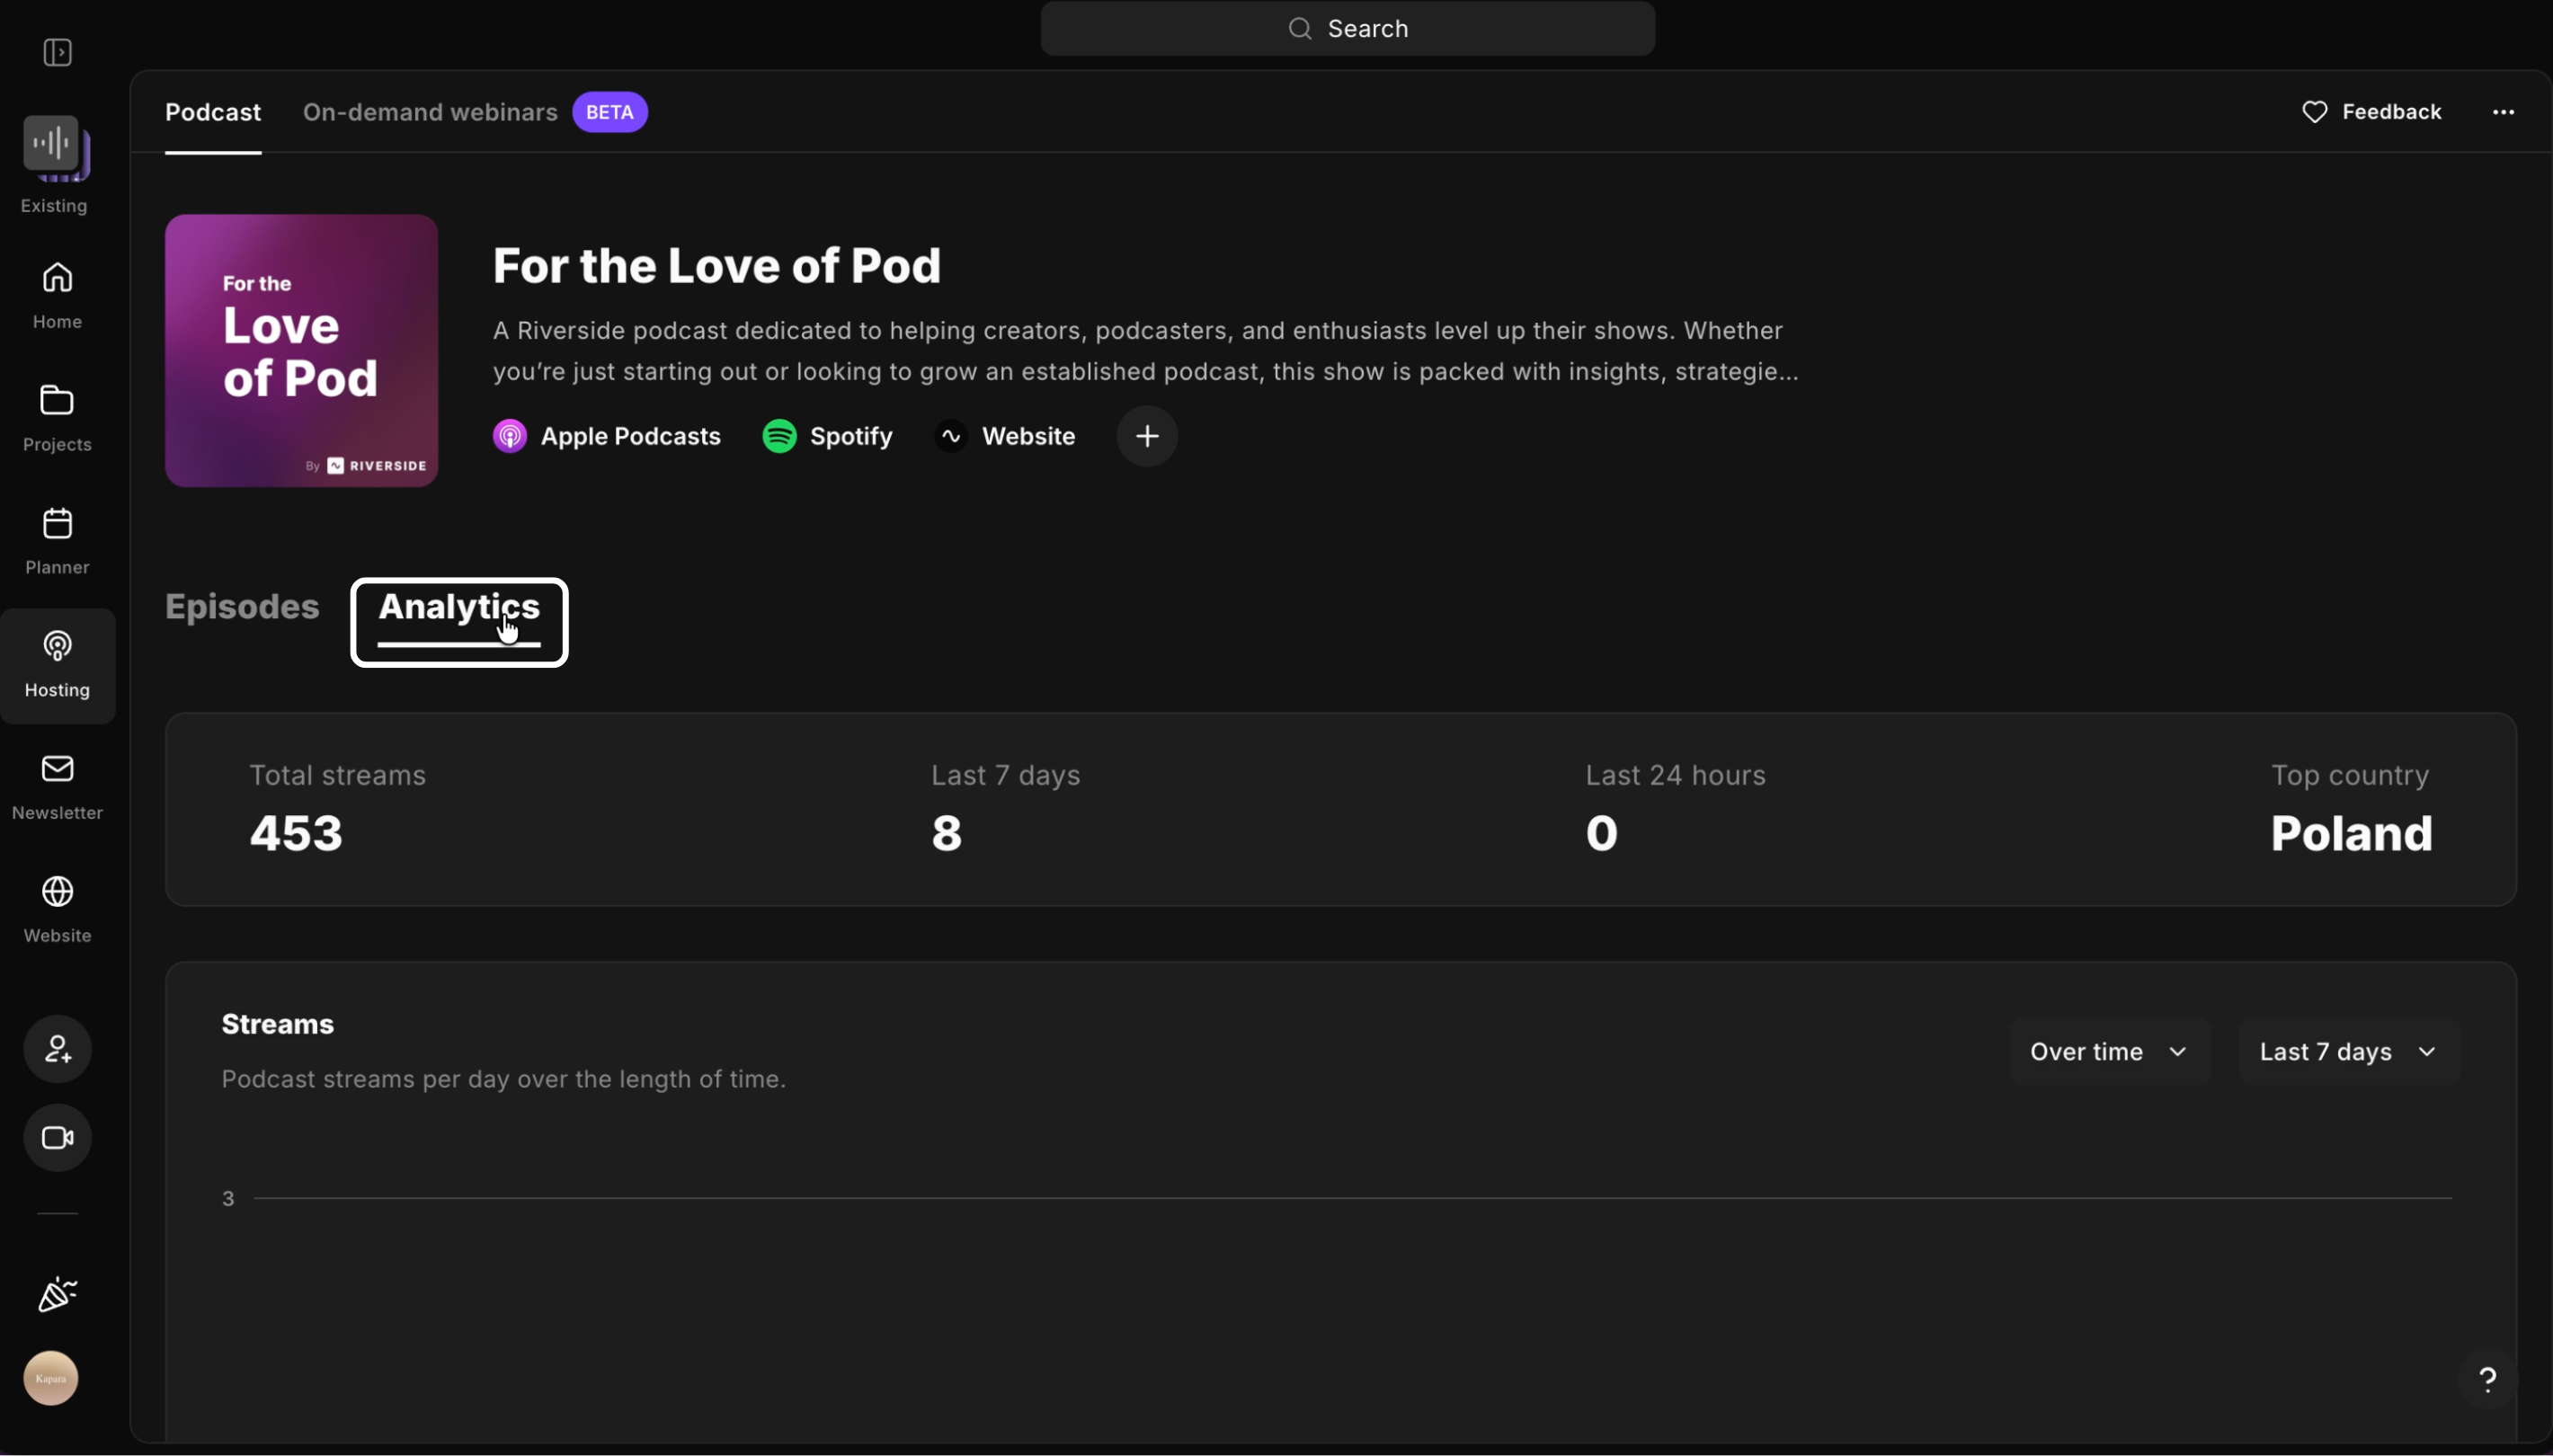2553x1456 pixels.
Task: Click the For the Love of Pod cover
Action: coord(301,351)
